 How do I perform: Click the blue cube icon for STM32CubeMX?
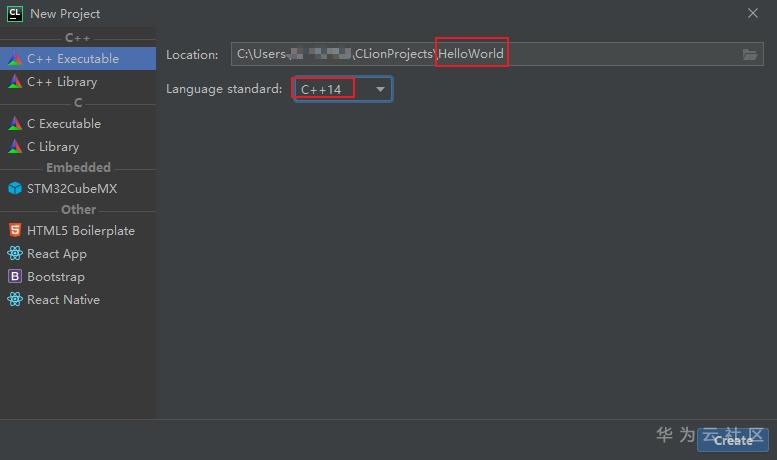(x=15, y=188)
